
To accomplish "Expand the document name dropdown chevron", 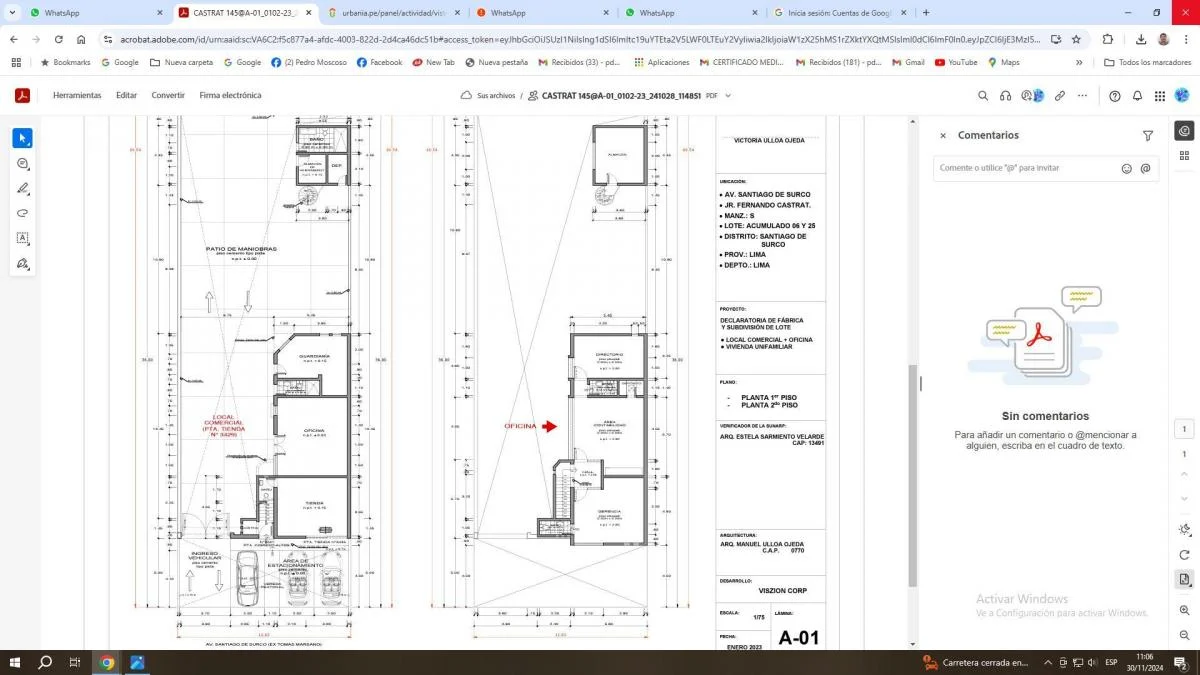I will pyautogui.click(x=728, y=96).
